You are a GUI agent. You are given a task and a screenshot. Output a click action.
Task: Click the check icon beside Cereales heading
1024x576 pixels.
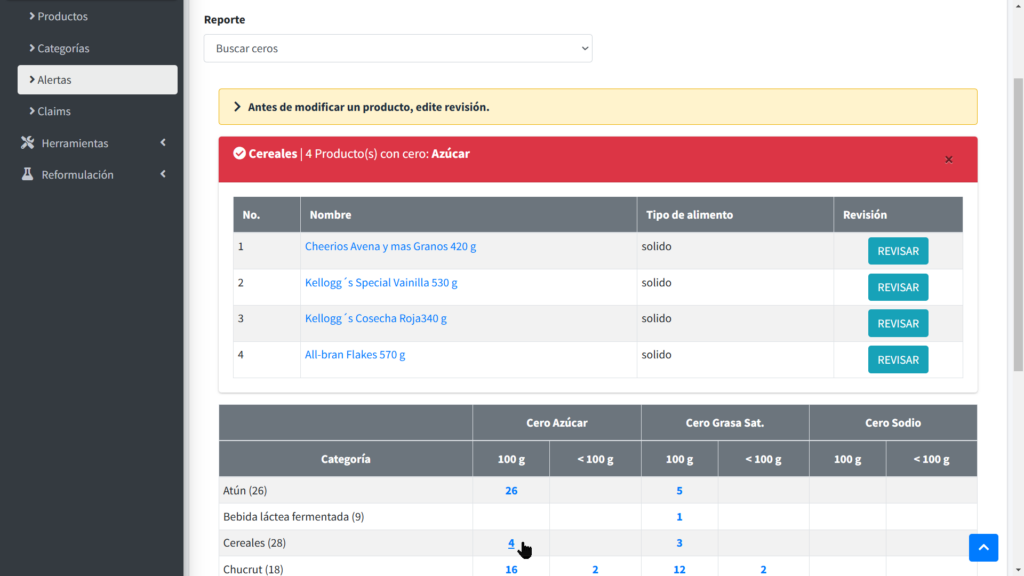pyautogui.click(x=239, y=154)
